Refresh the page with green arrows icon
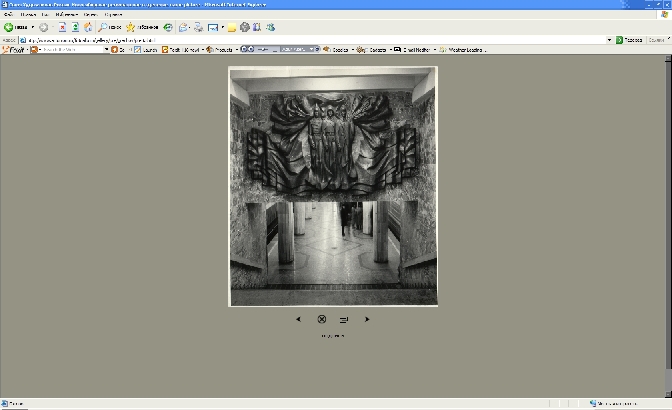This screenshot has height=410, width=672. (x=75, y=27)
